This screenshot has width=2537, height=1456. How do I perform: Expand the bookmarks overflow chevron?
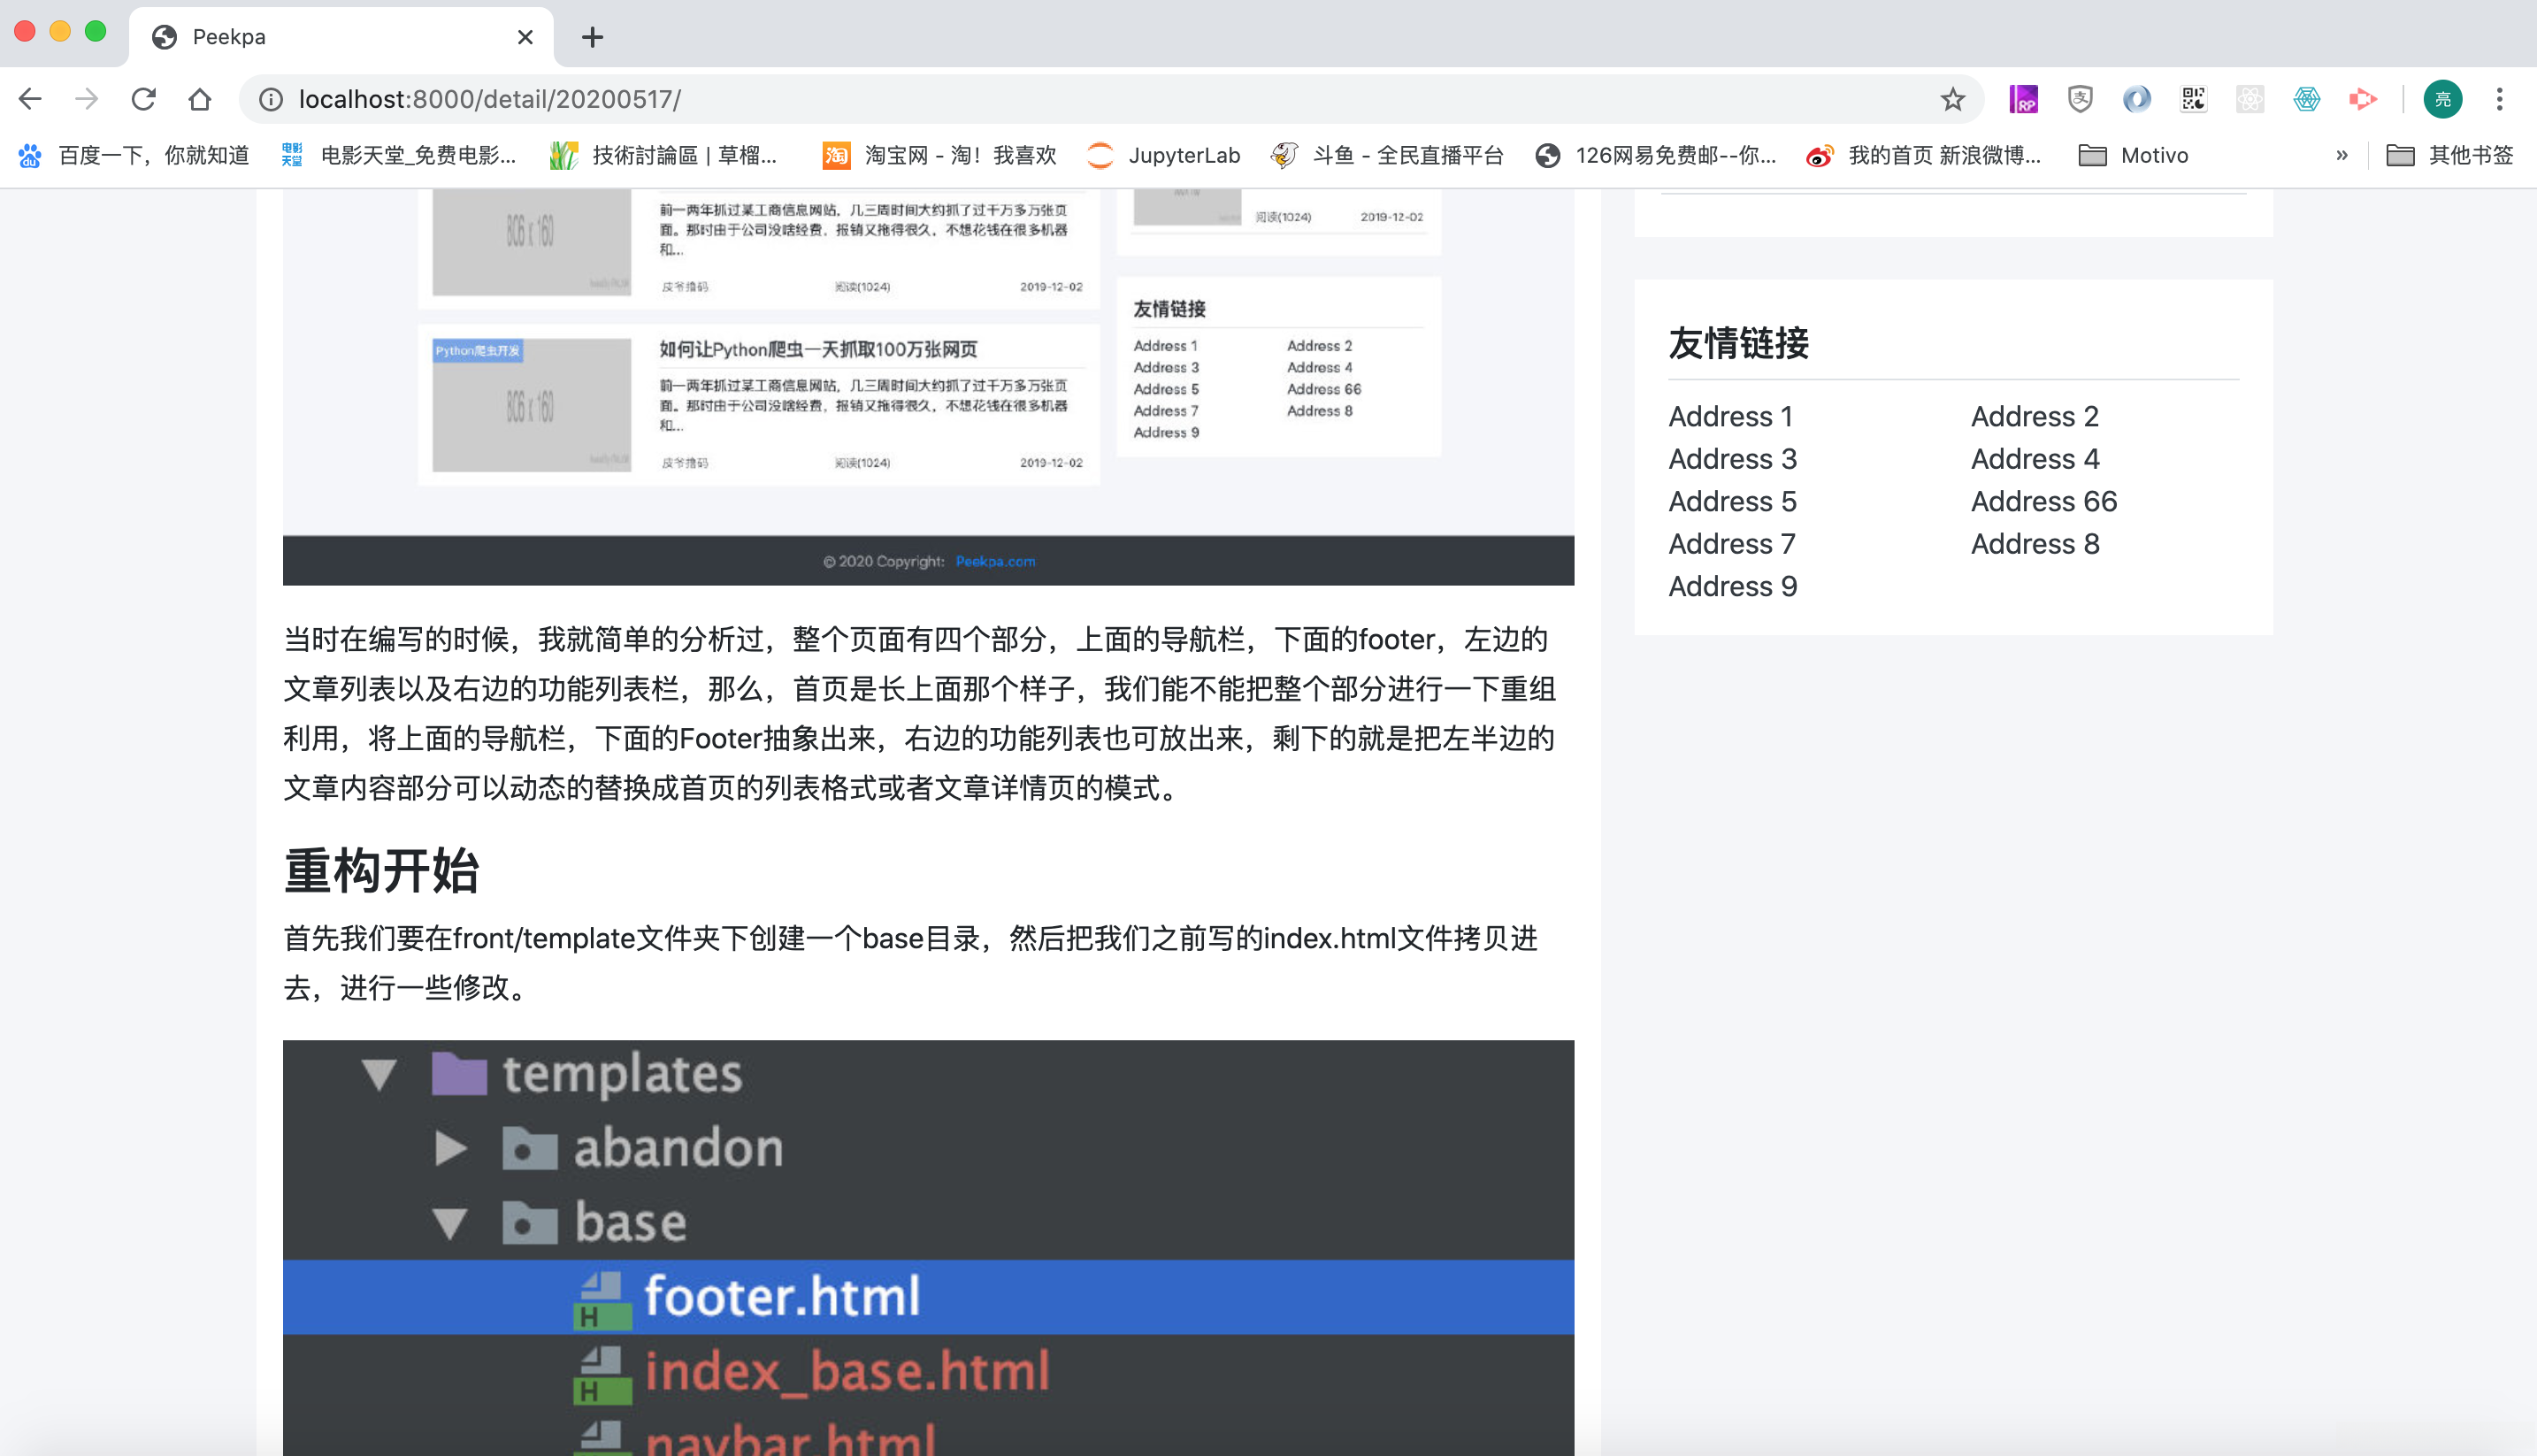tap(2341, 155)
